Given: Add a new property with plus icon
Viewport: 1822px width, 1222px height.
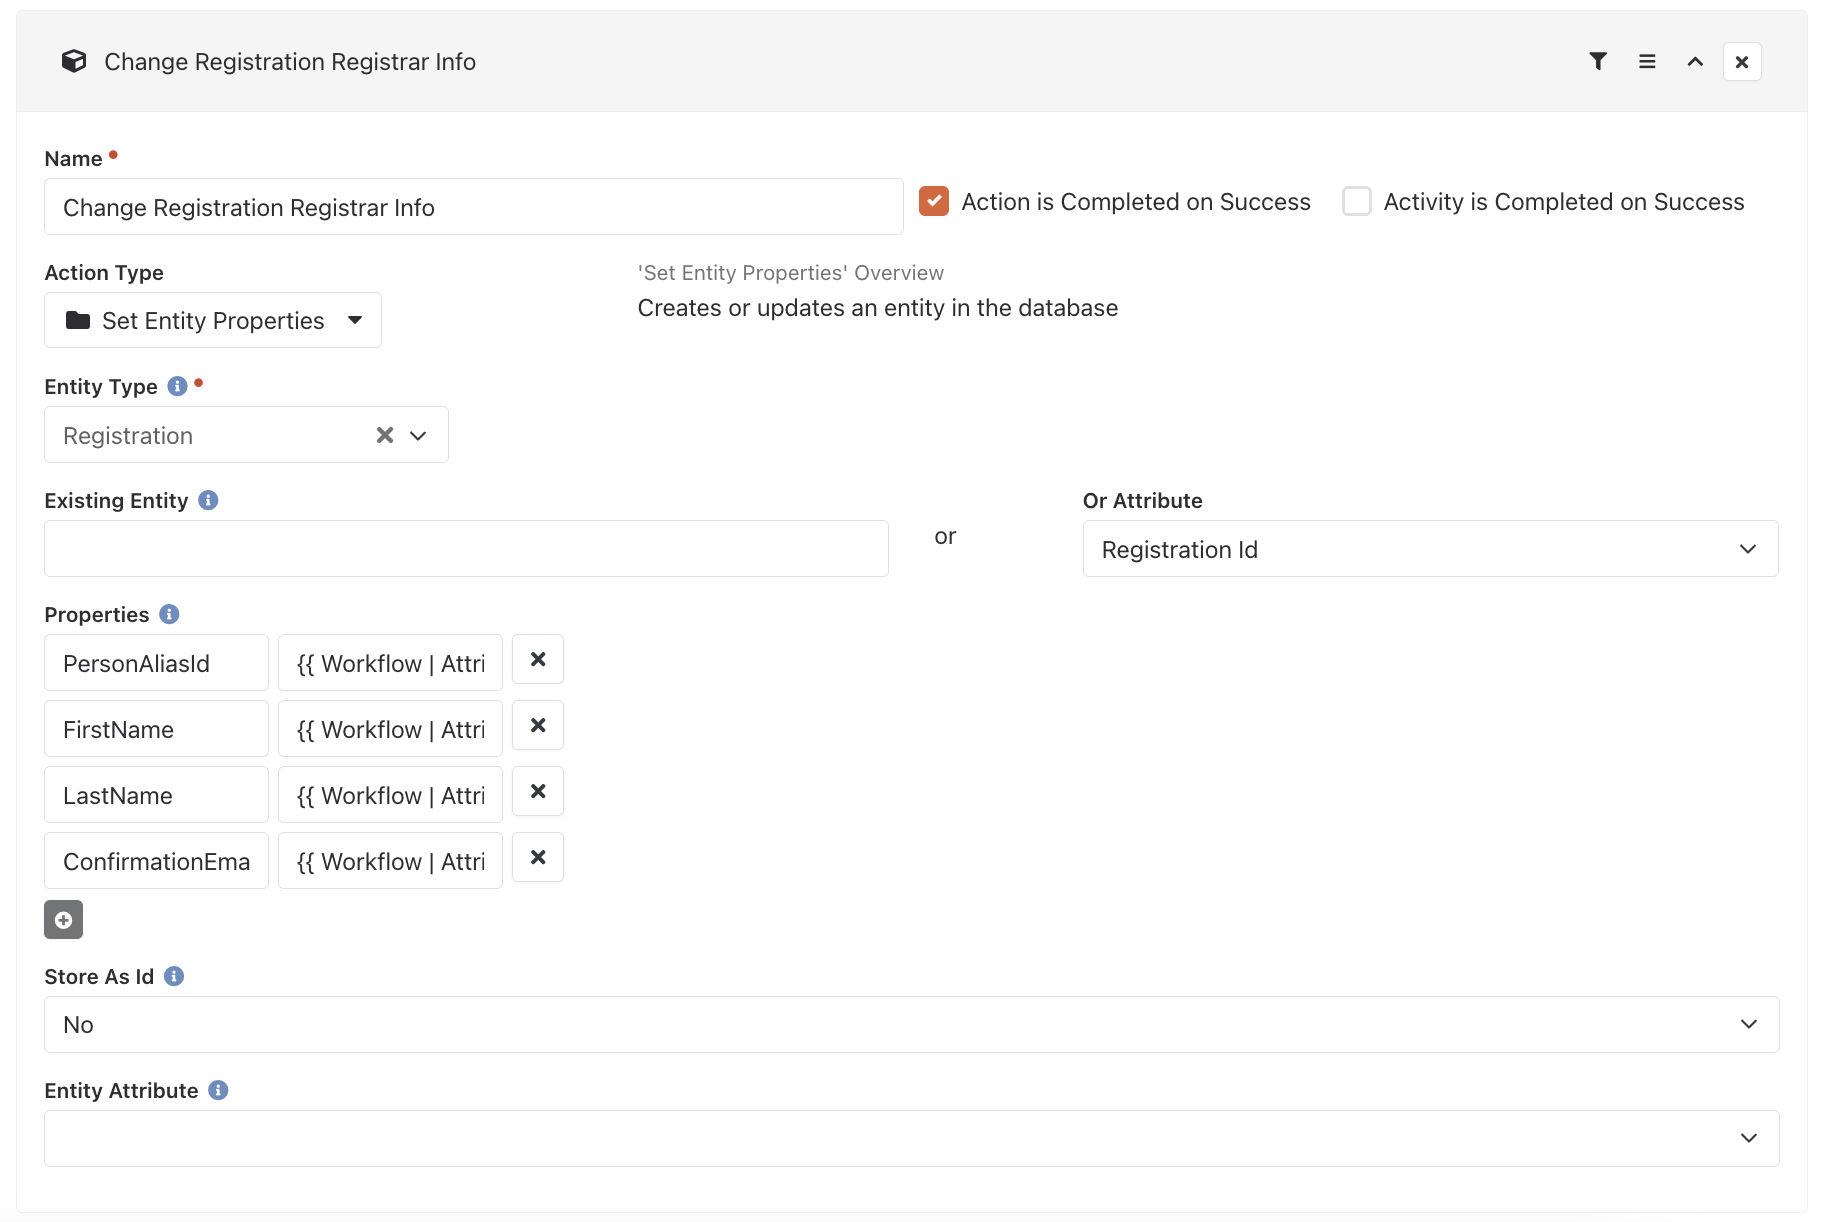Looking at the screenshot, I should pyautogui.click(x=63, y=920).
